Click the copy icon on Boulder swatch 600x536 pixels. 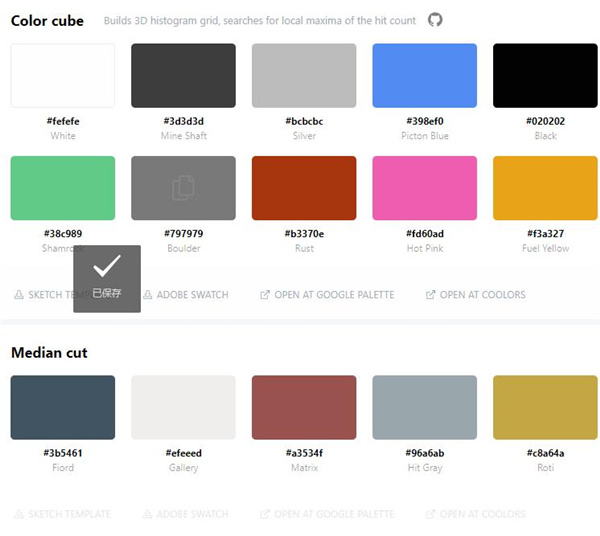click(x=183, y=187)
